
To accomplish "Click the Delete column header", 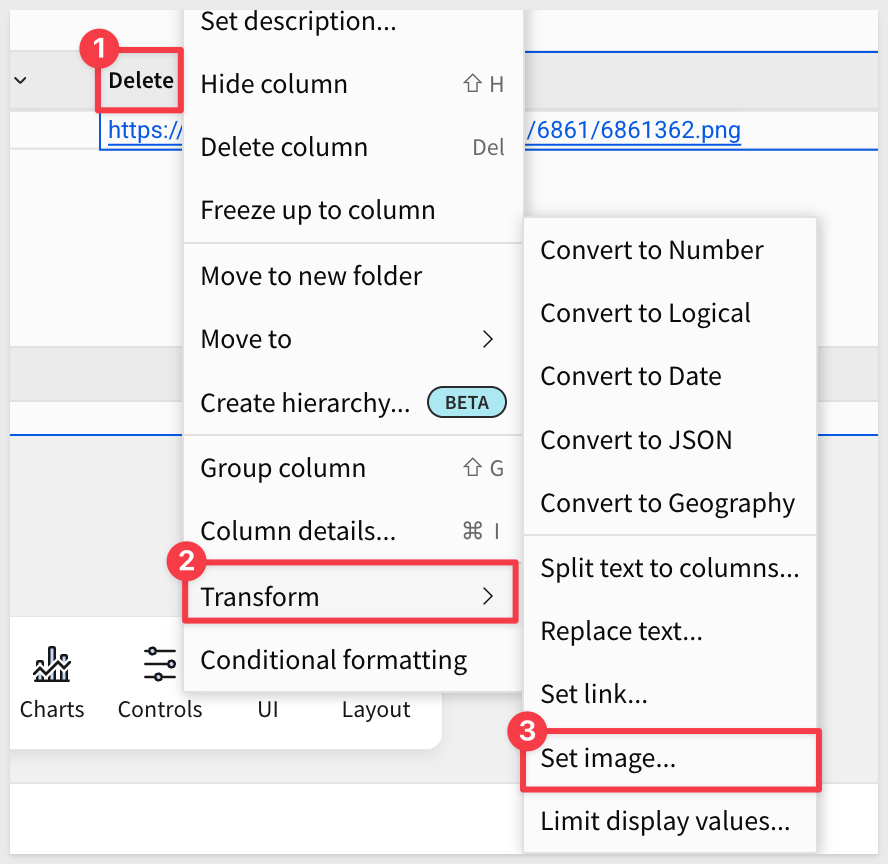I will point(140,80).
